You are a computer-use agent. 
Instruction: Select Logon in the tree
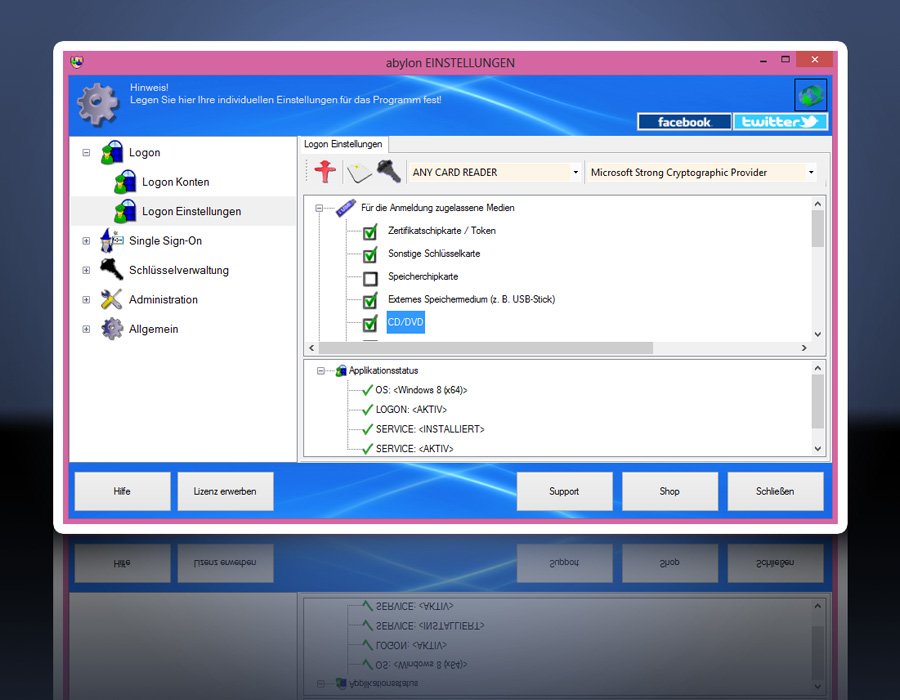point(145,153)
